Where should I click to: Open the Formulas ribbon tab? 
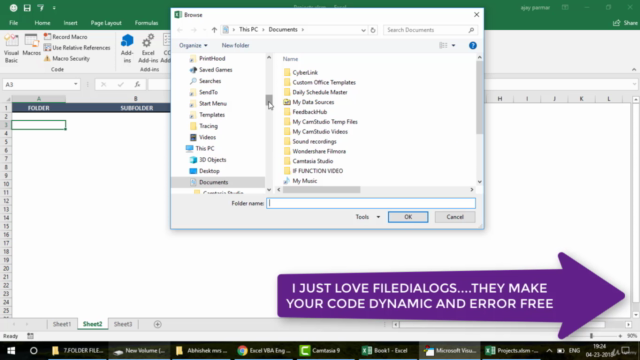click(146, 23)
